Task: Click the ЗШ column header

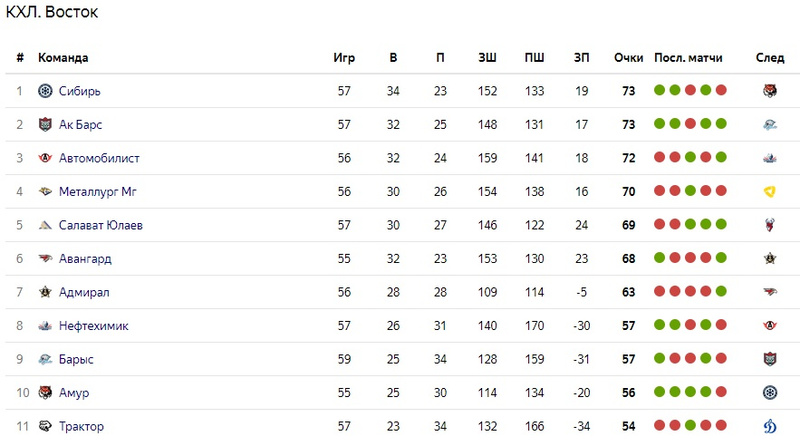Action: (487, 58)
